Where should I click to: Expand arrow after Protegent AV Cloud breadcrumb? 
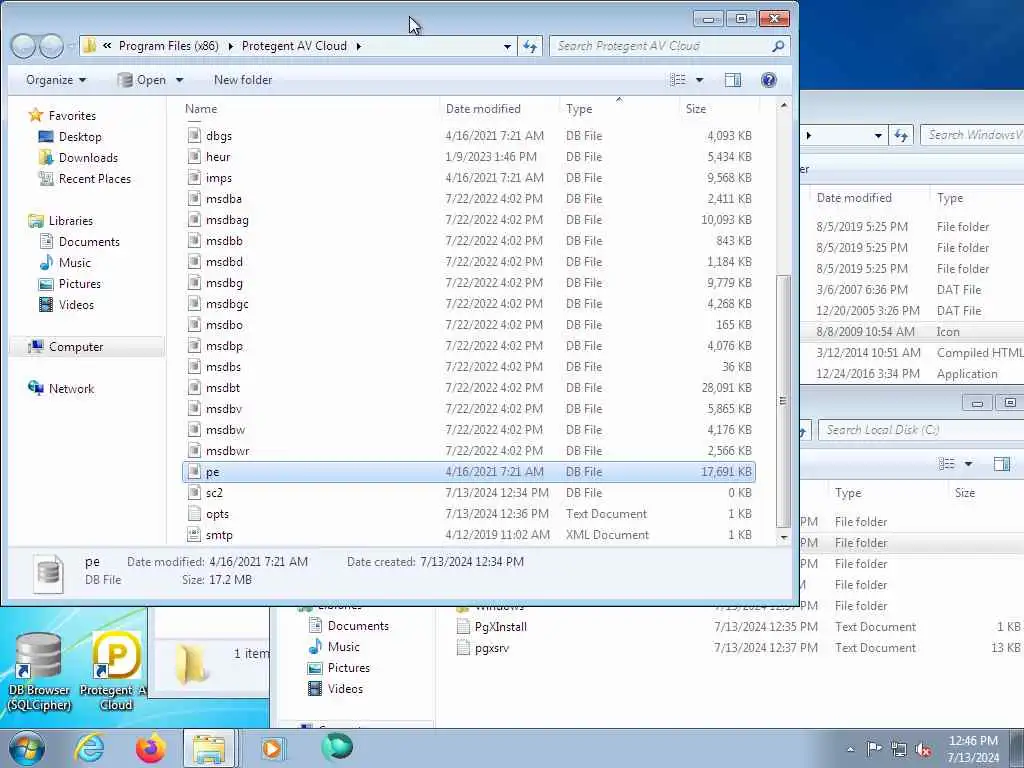click(359, 46)
